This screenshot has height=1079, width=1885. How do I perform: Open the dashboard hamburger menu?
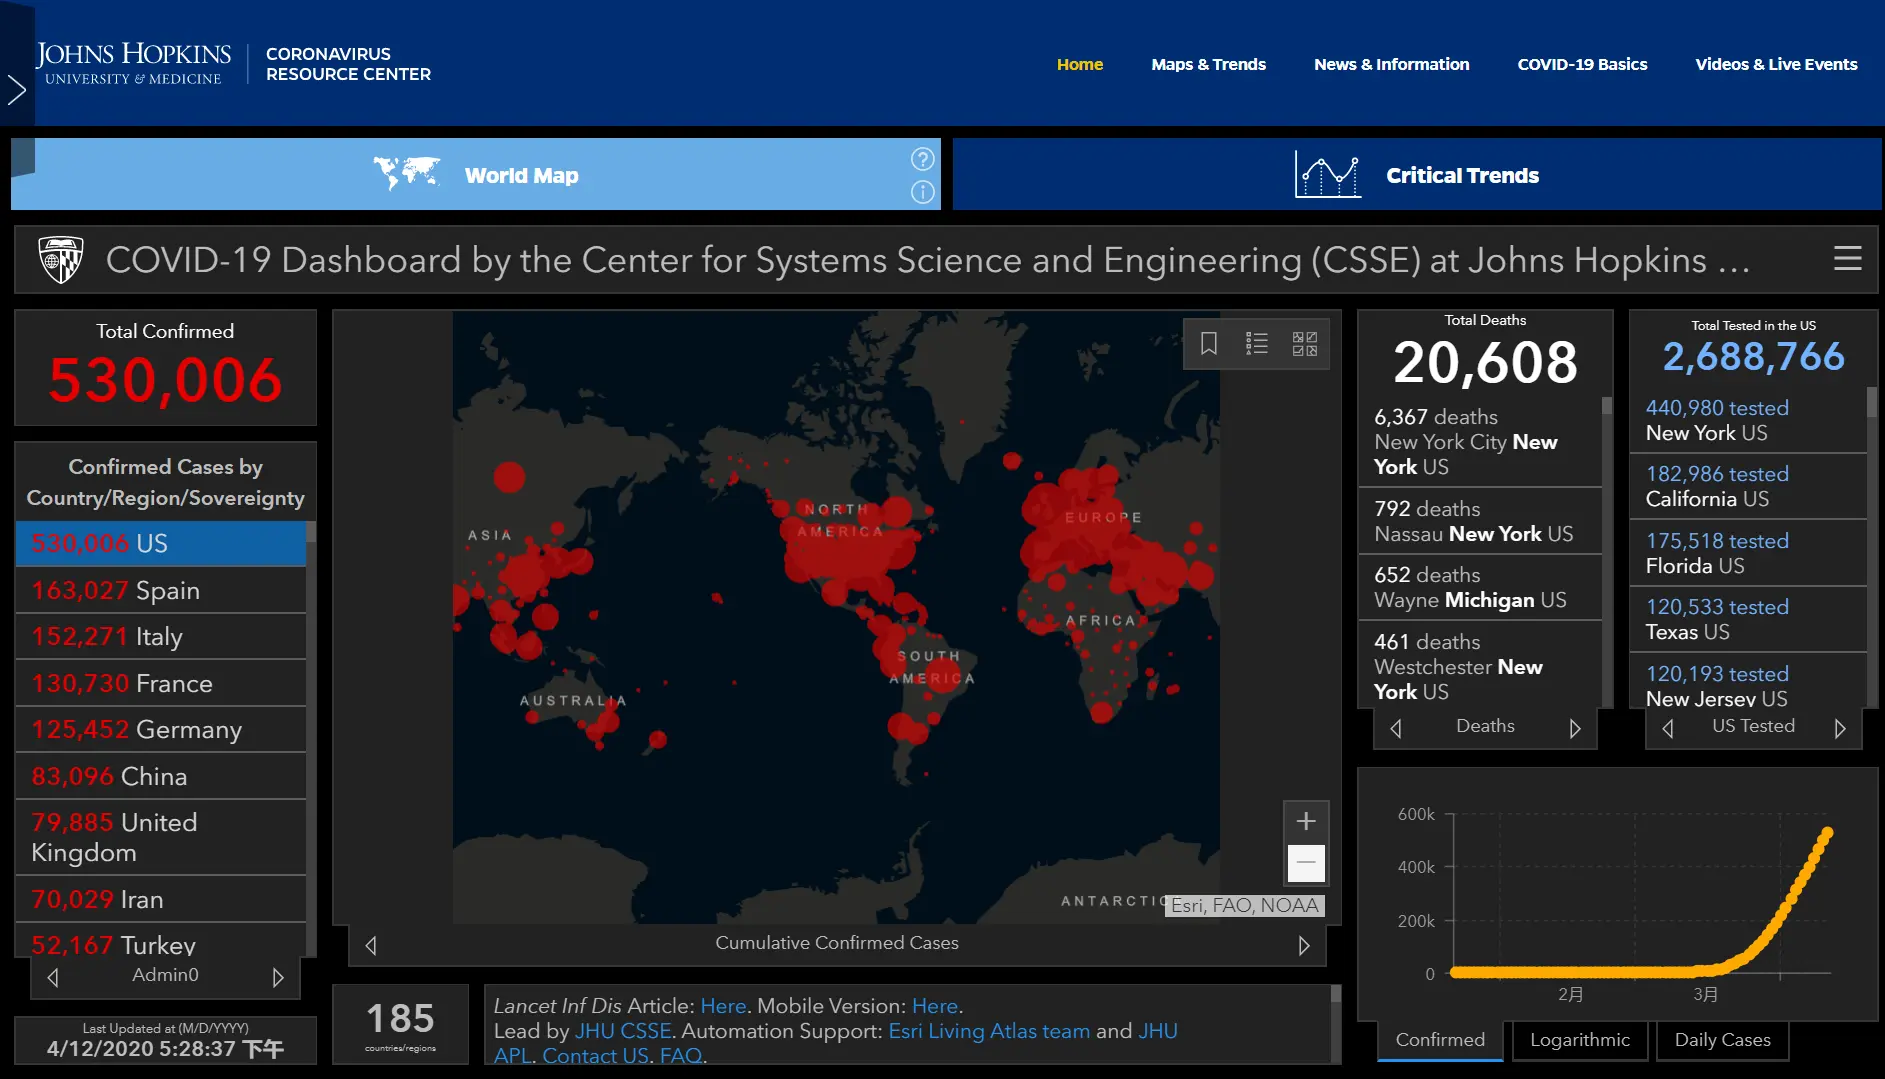pyautogui.click(x=1847, y=259)
